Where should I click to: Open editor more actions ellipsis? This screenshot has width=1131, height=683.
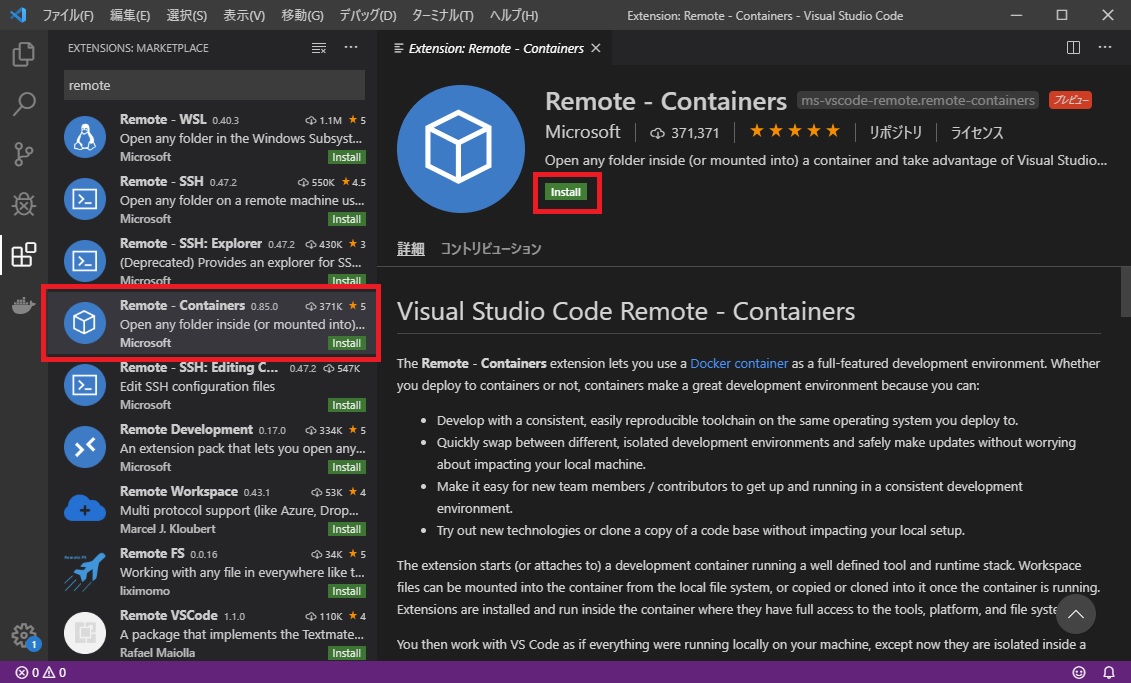click(1104, 48)
